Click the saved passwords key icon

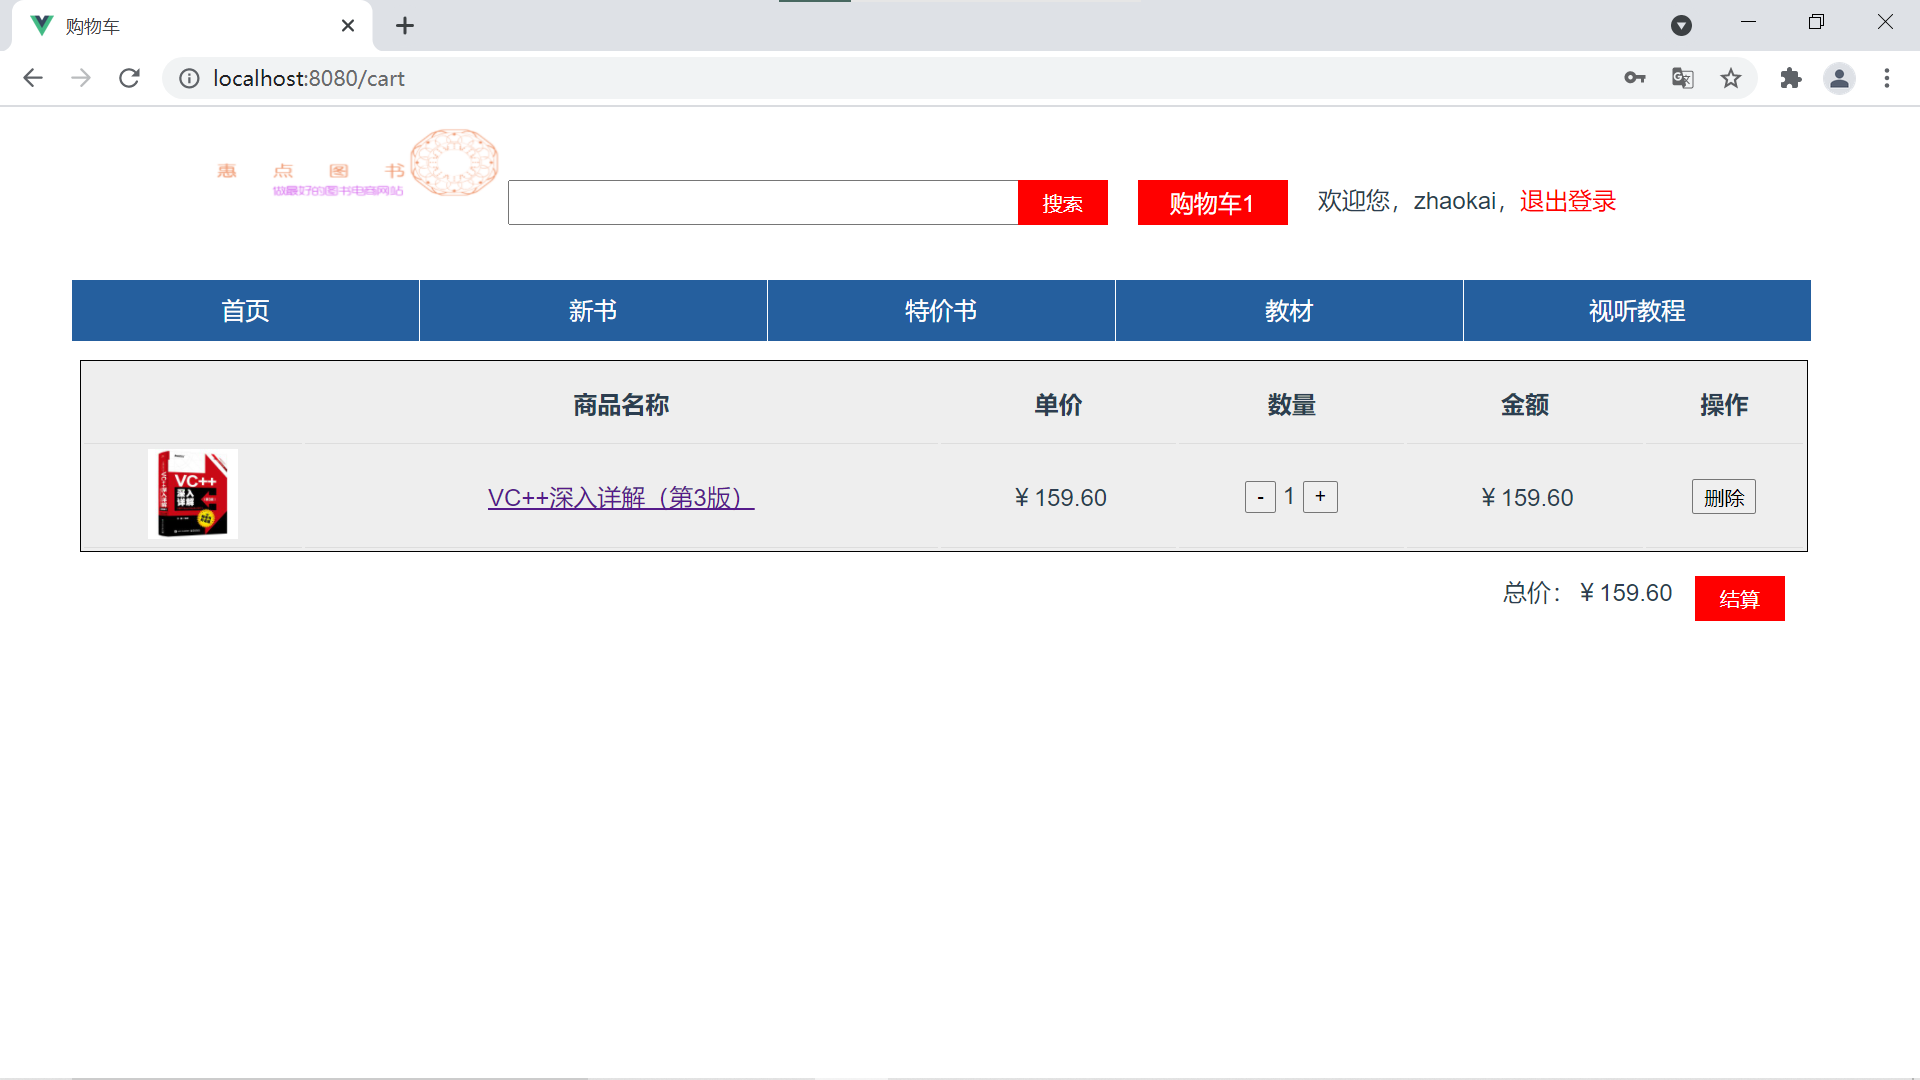point(1634,78)
